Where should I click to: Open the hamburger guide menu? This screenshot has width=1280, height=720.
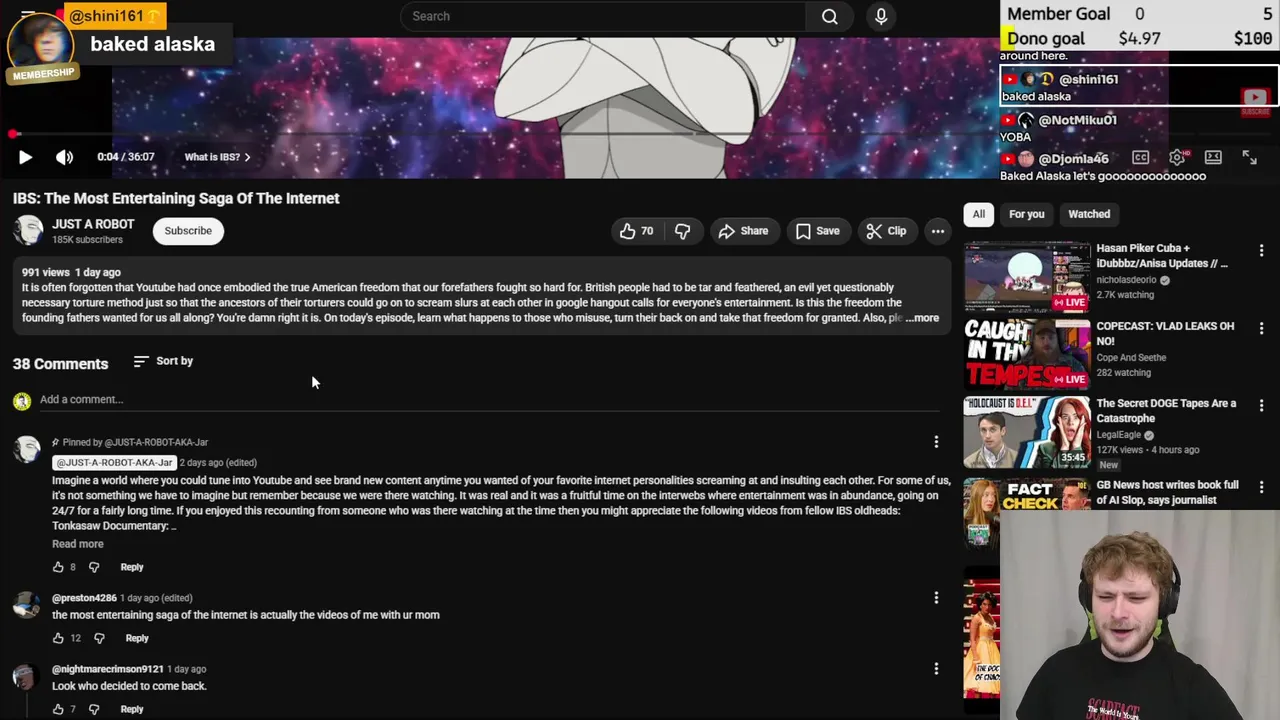coord(28,16)
